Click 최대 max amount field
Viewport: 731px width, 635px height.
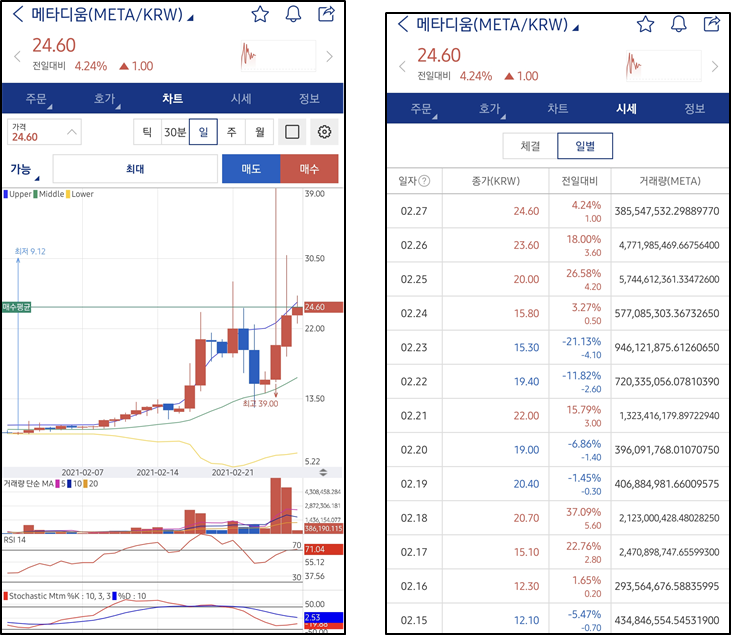[135, 169]
